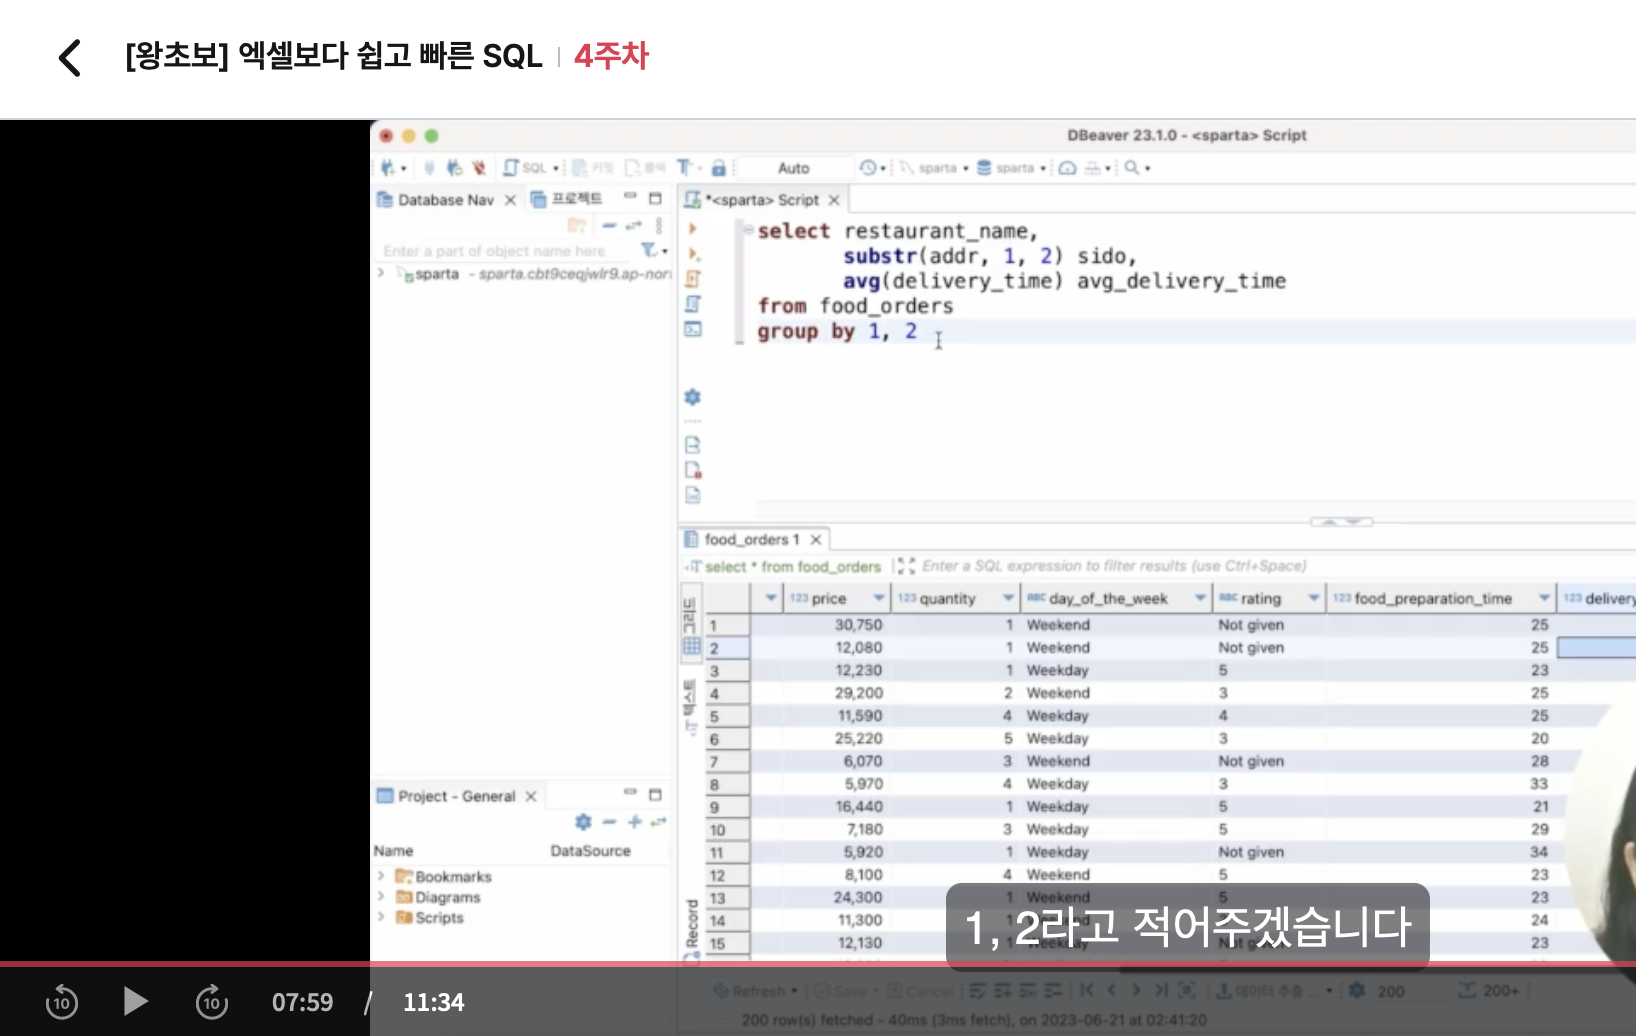The width and height of the screenshot is (1636, 1036).
Task: Switch to the 프로젝트 tab
Action: [x=567, y=199]
